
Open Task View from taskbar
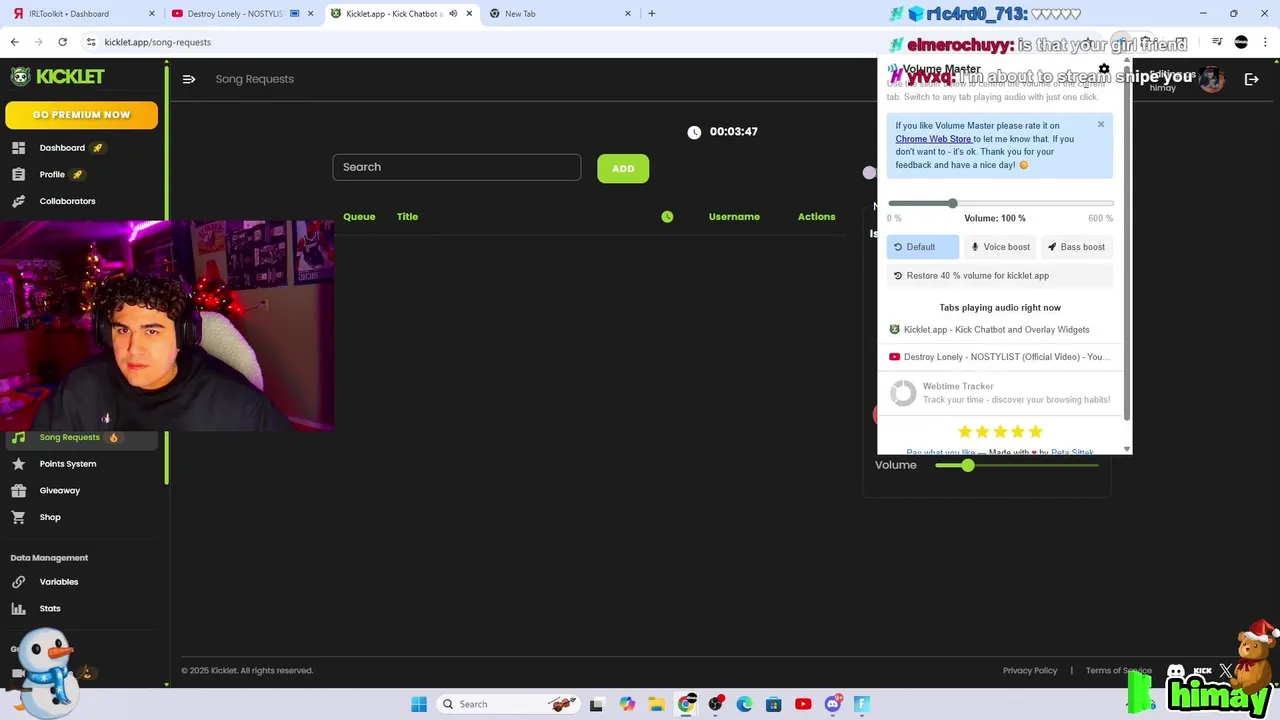point(597,704)
